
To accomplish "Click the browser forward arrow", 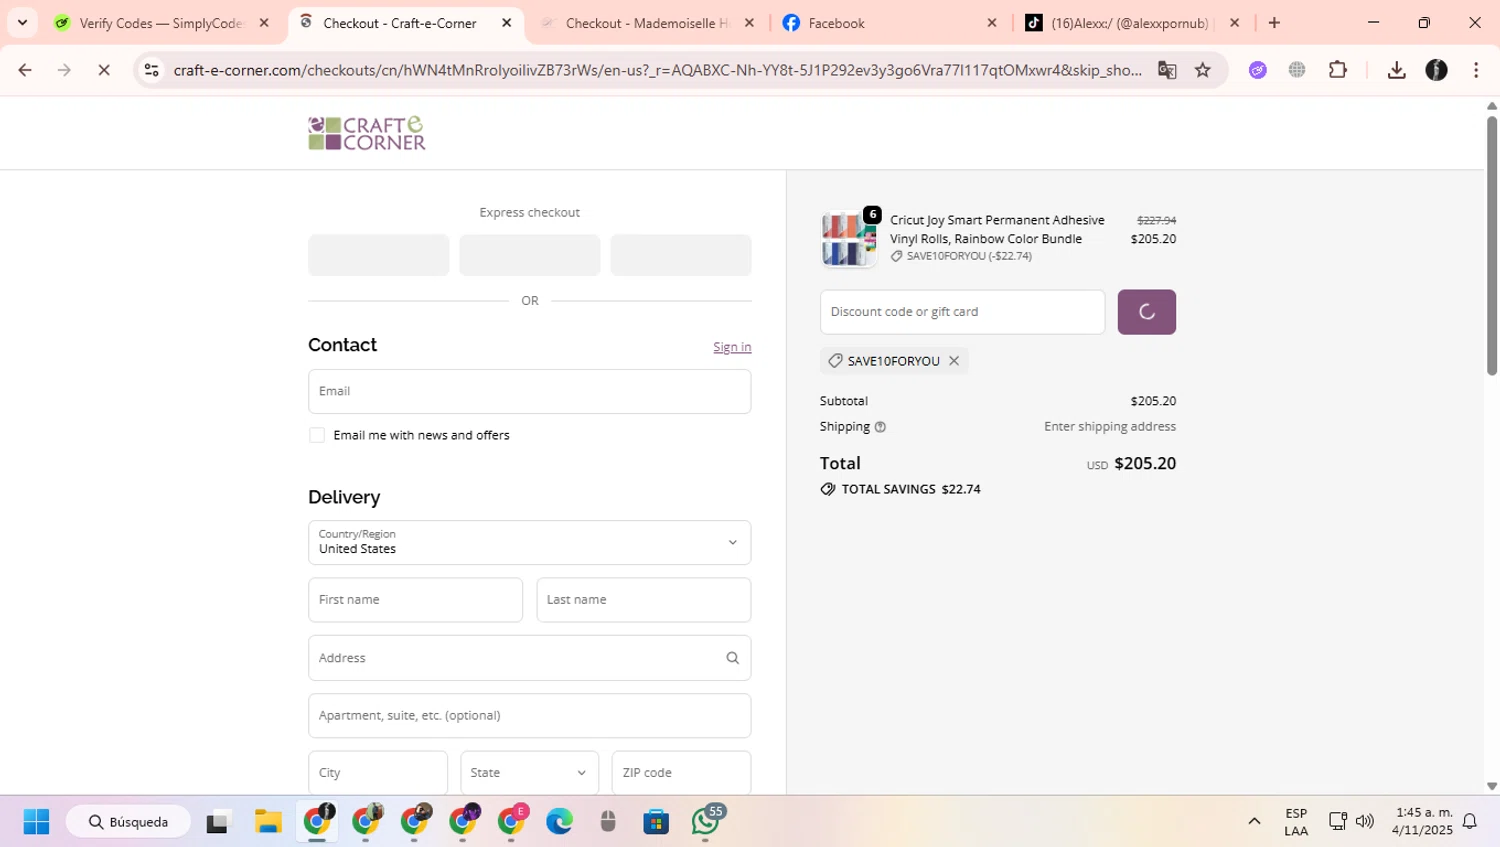I will [64, 70].
